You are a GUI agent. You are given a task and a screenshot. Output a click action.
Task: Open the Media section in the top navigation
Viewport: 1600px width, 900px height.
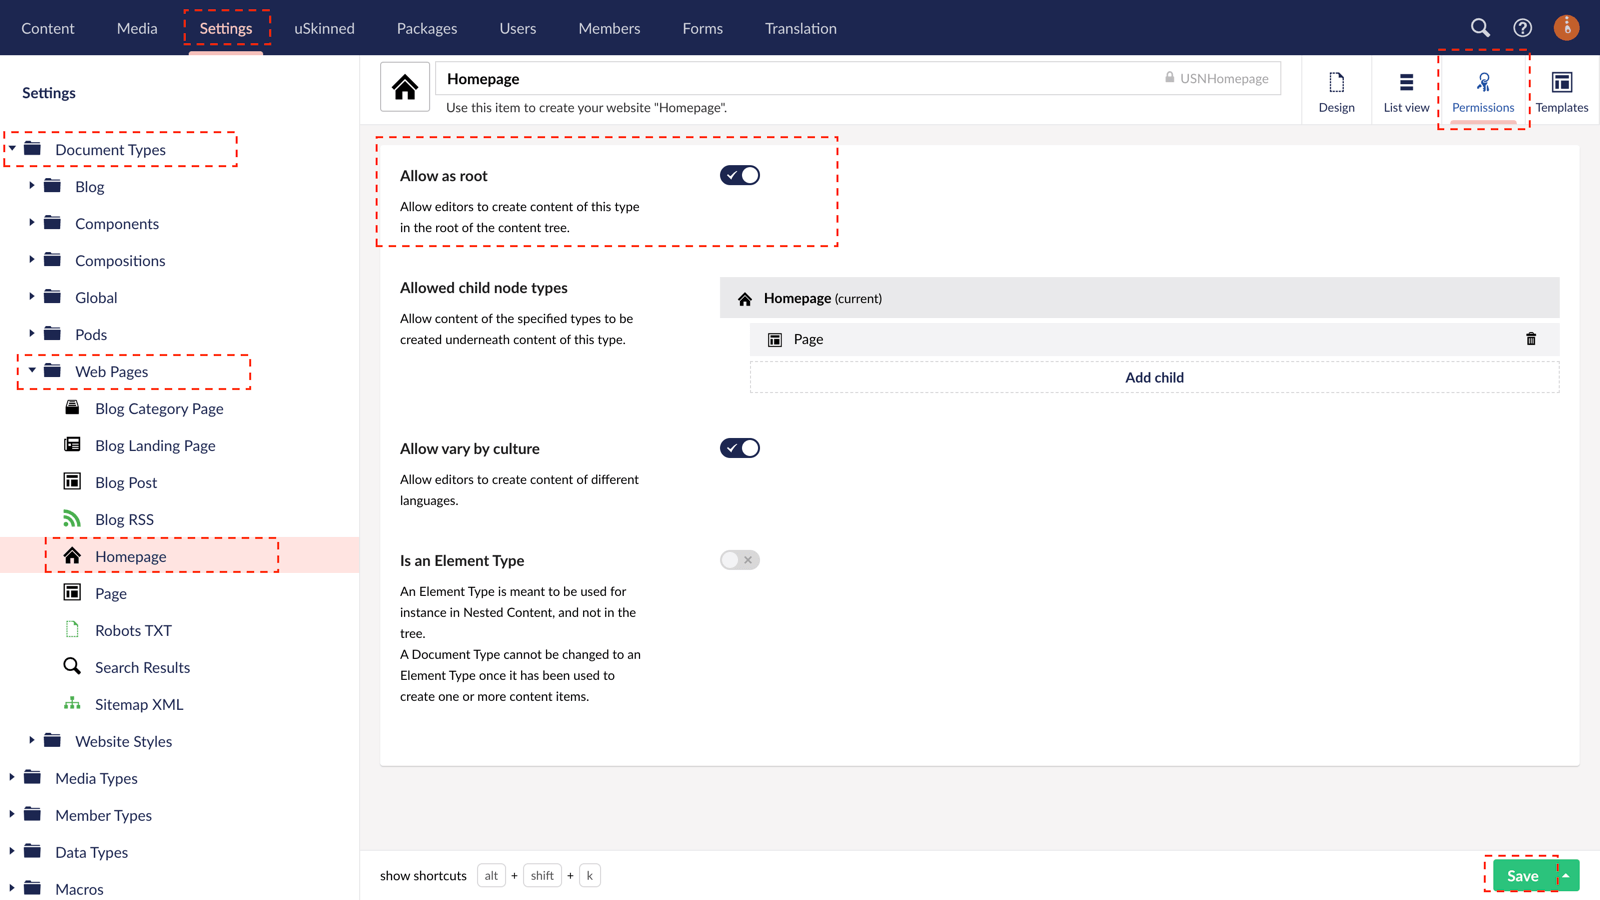pyautogui.click(x=136, y=28)
